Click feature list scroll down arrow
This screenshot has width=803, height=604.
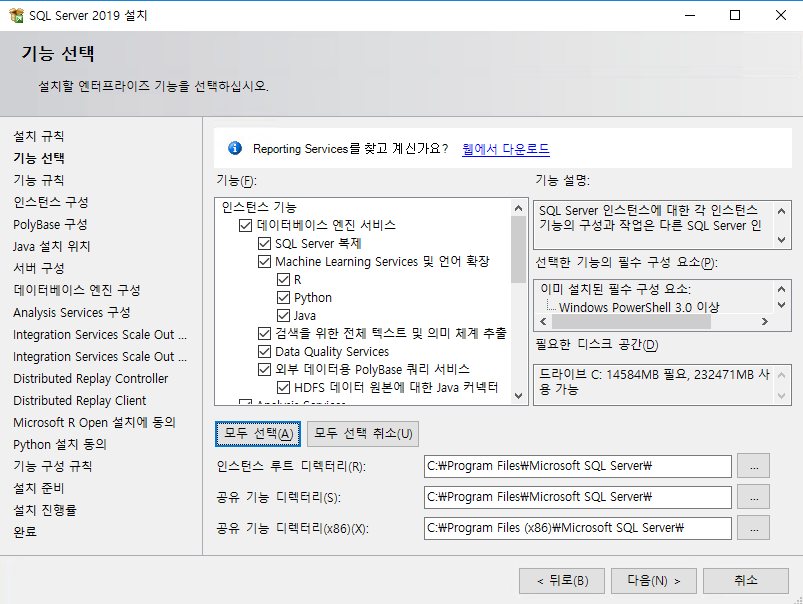[518, 395]
